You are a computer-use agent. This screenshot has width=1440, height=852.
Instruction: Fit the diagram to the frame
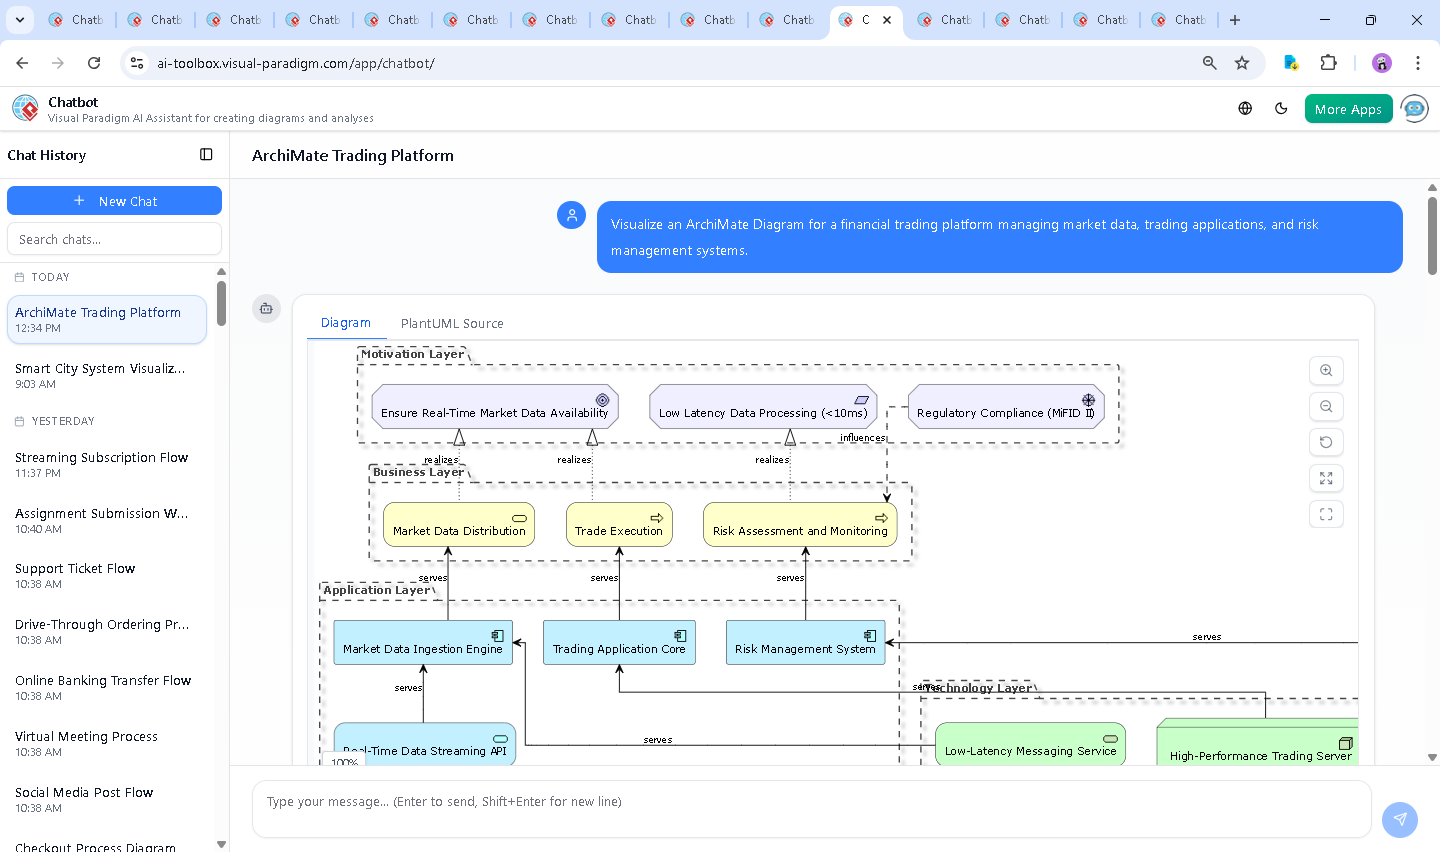pos(1326,514)
